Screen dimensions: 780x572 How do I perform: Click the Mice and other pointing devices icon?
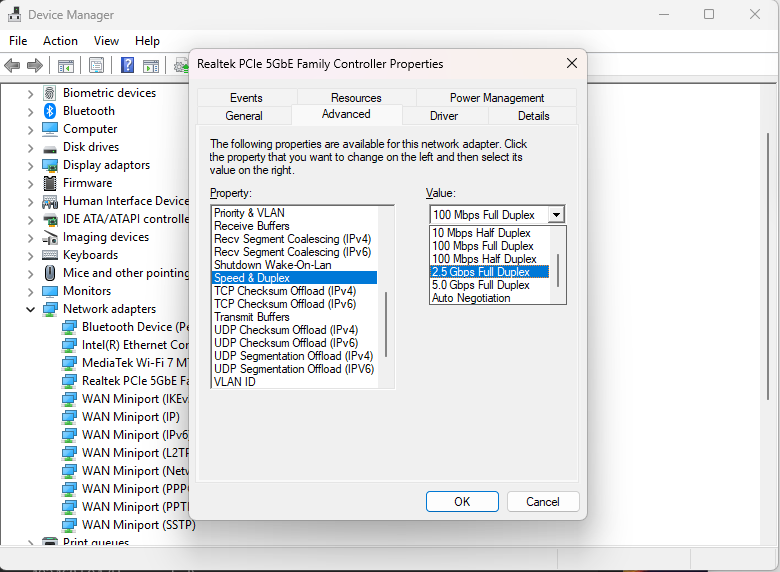point(50,273)
